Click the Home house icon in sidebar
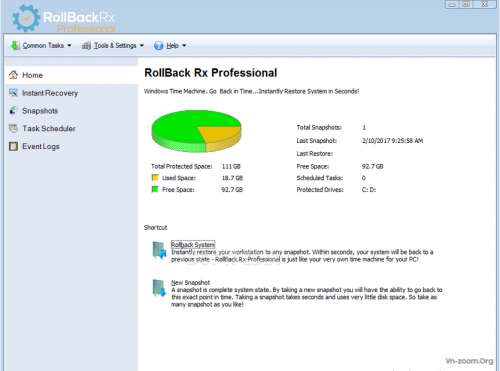Viewport: 500px width, 371px height. (x=13, y=75)
